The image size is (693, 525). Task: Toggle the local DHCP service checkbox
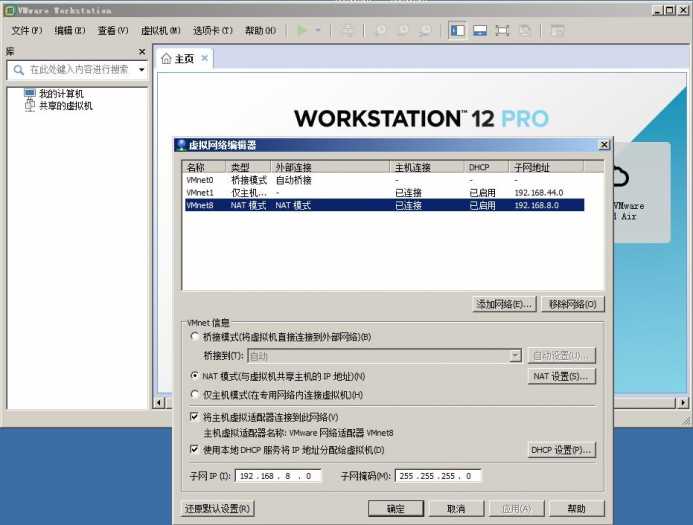(x=195, y=450)
